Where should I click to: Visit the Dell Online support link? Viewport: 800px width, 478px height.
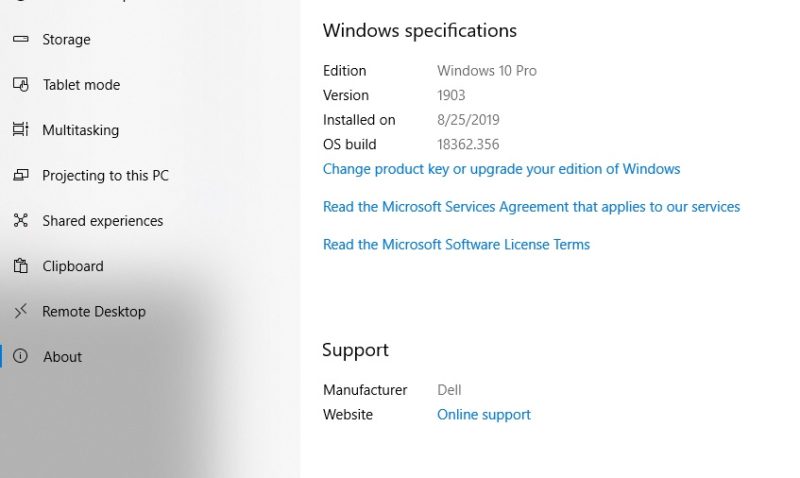484,415
